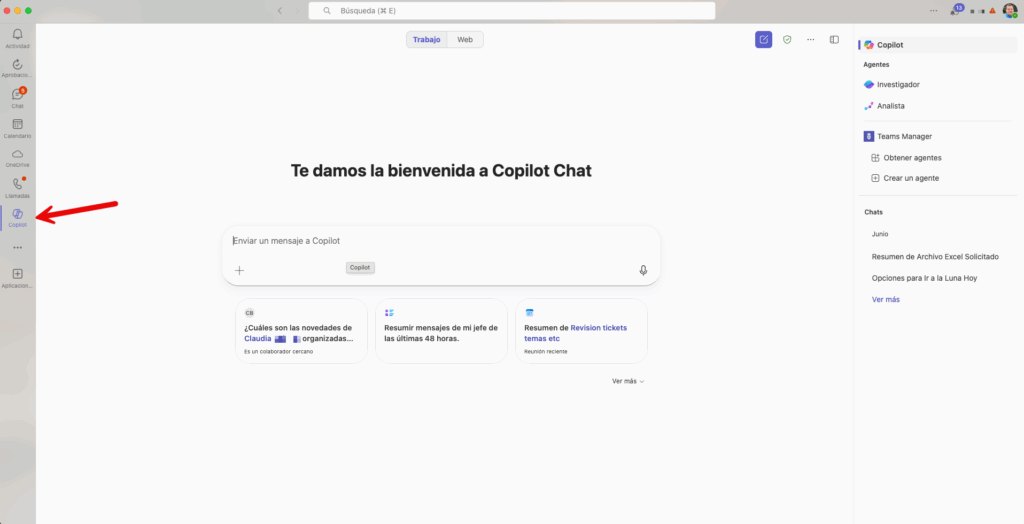Toggle the side panel layout icon

click(834, 39)
